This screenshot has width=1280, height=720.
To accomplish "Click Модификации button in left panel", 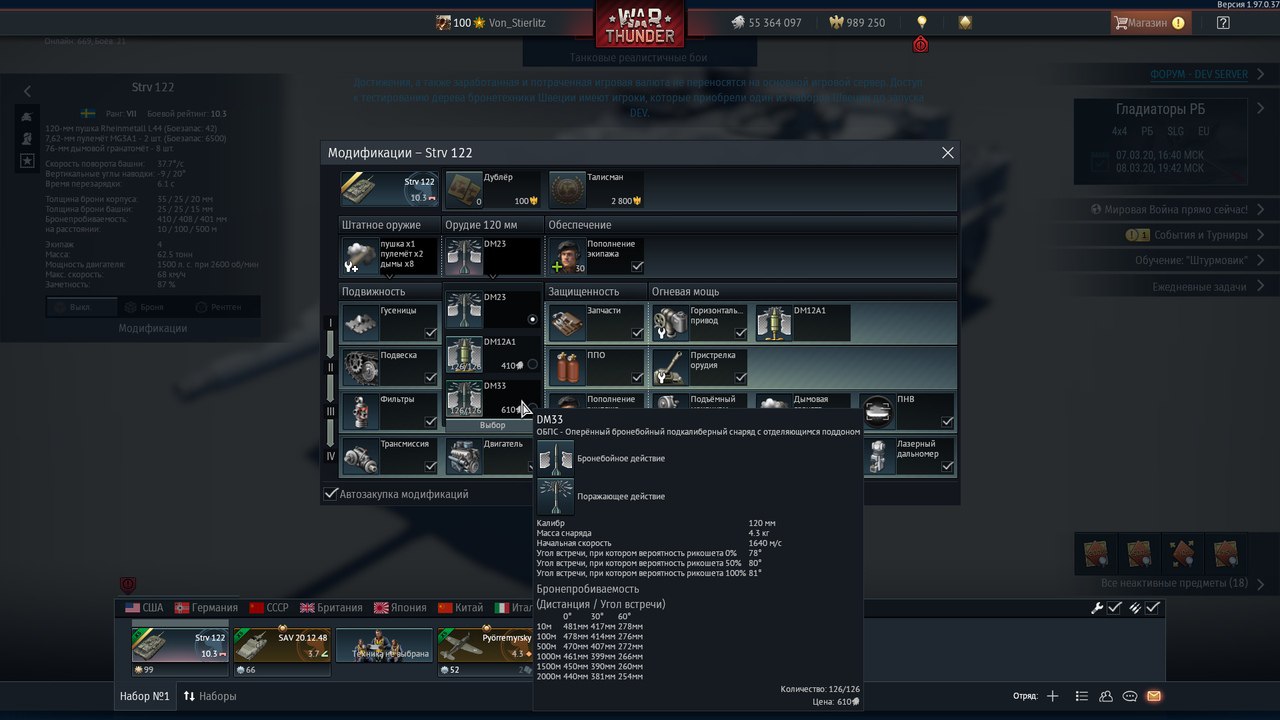I will (153, 328).
